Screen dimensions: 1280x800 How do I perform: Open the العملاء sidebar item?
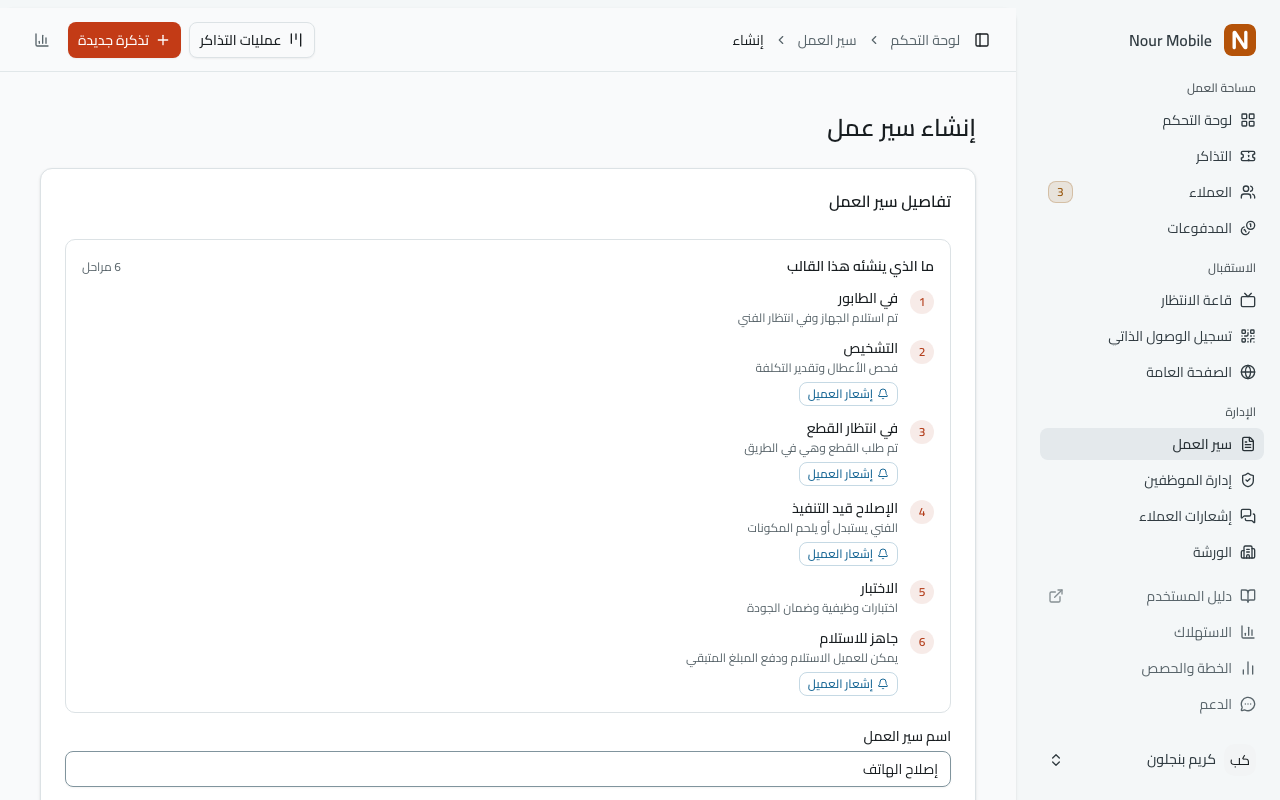pyautogui.click(x=1152, y=192)
